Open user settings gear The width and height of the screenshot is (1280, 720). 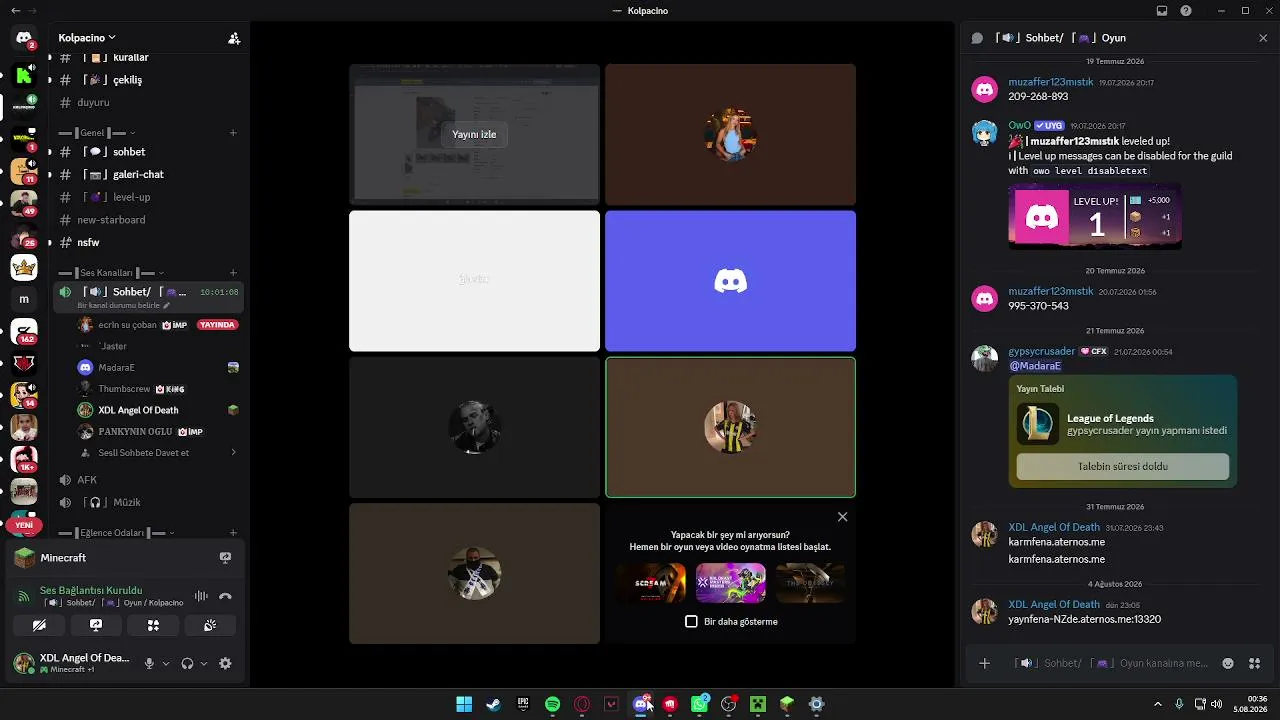(x=225, y=663)
